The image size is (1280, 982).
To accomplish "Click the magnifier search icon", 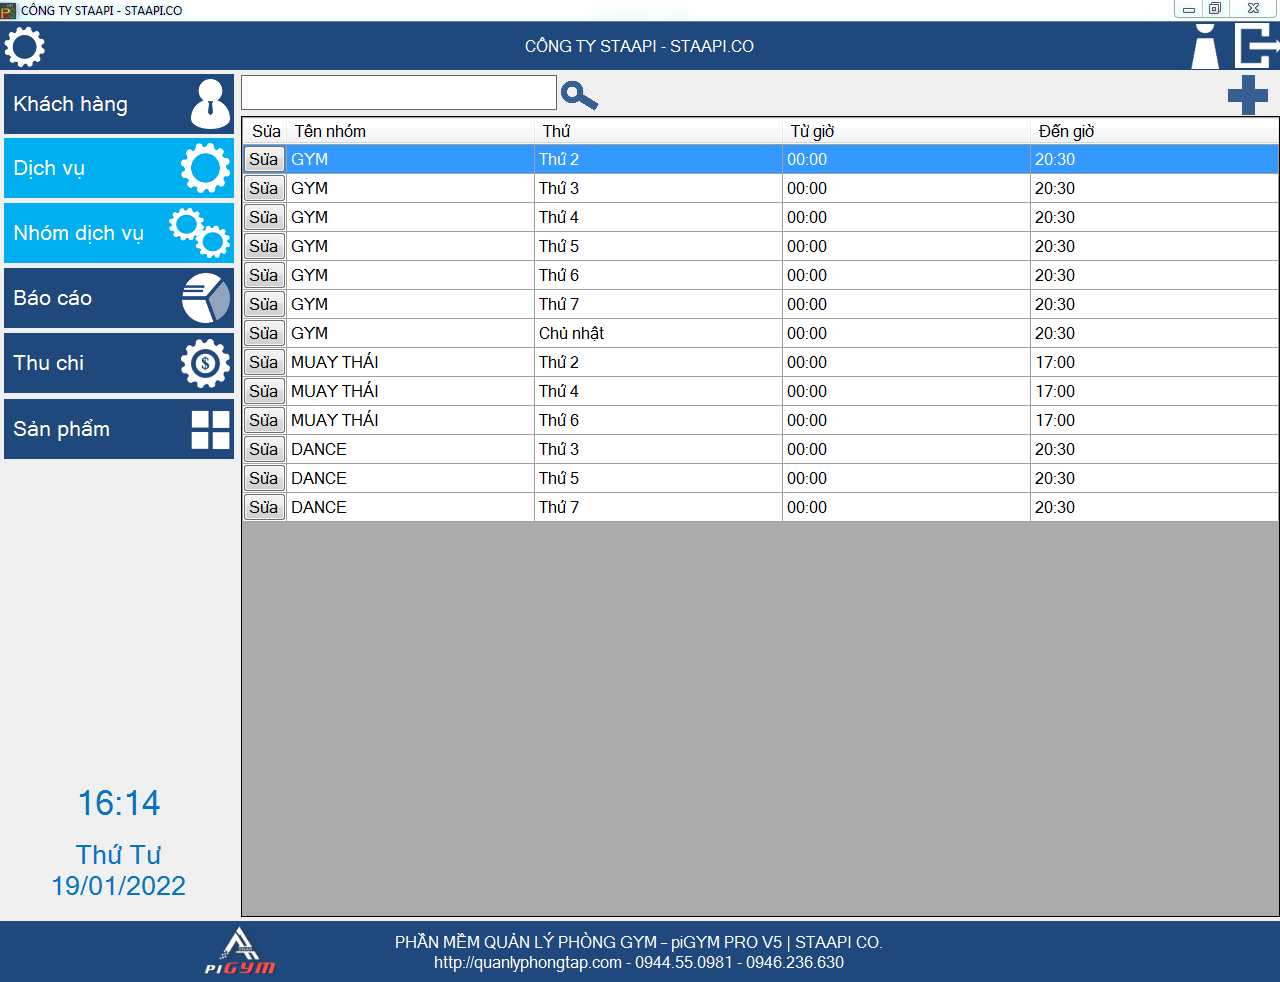I will 579,95.
